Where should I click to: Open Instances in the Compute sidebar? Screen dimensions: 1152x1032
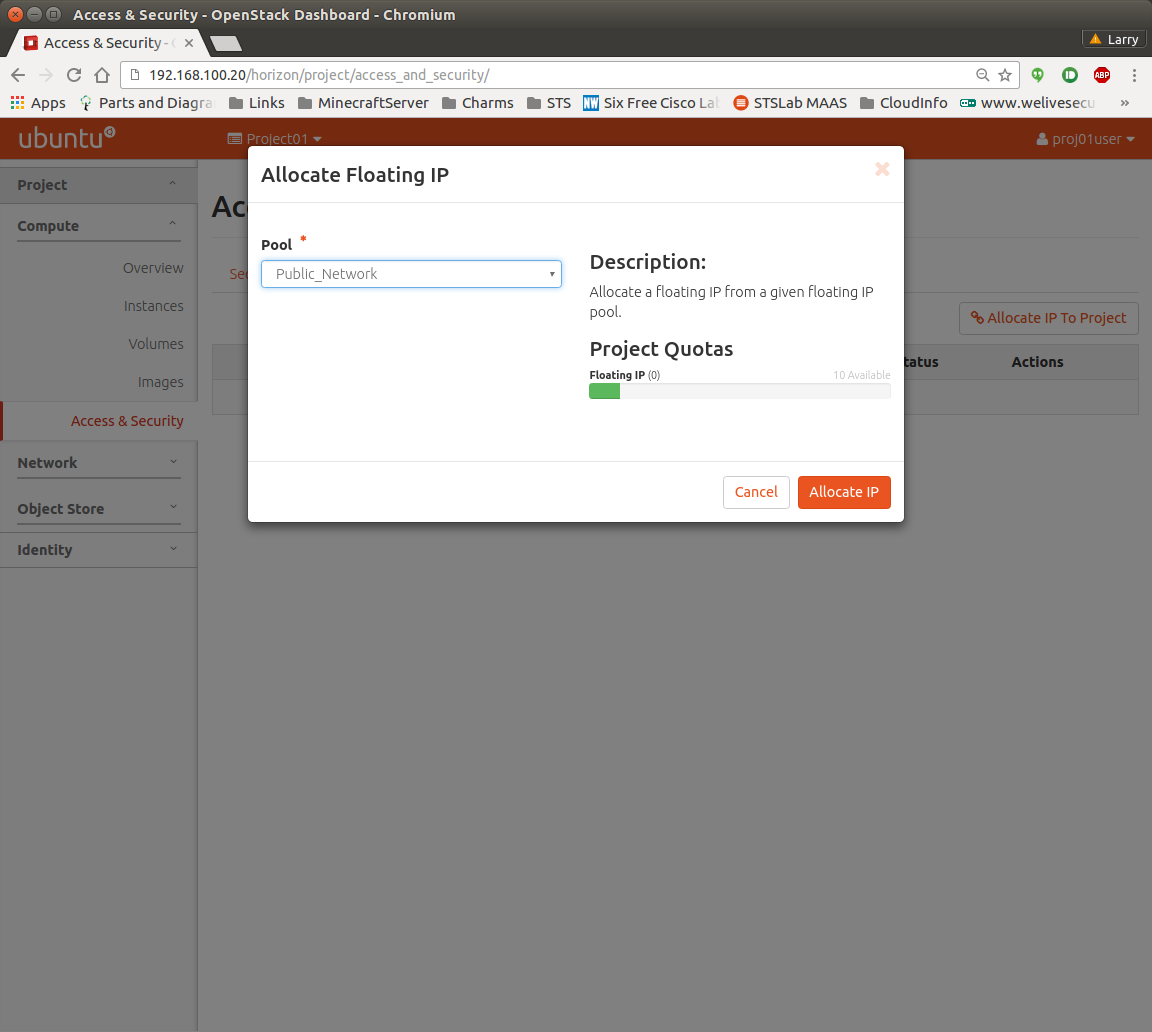(x=153, y=306)
